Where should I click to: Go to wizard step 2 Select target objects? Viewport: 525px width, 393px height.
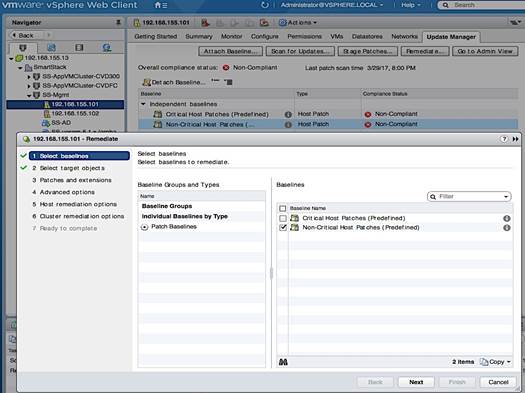[x=69, y=168]
